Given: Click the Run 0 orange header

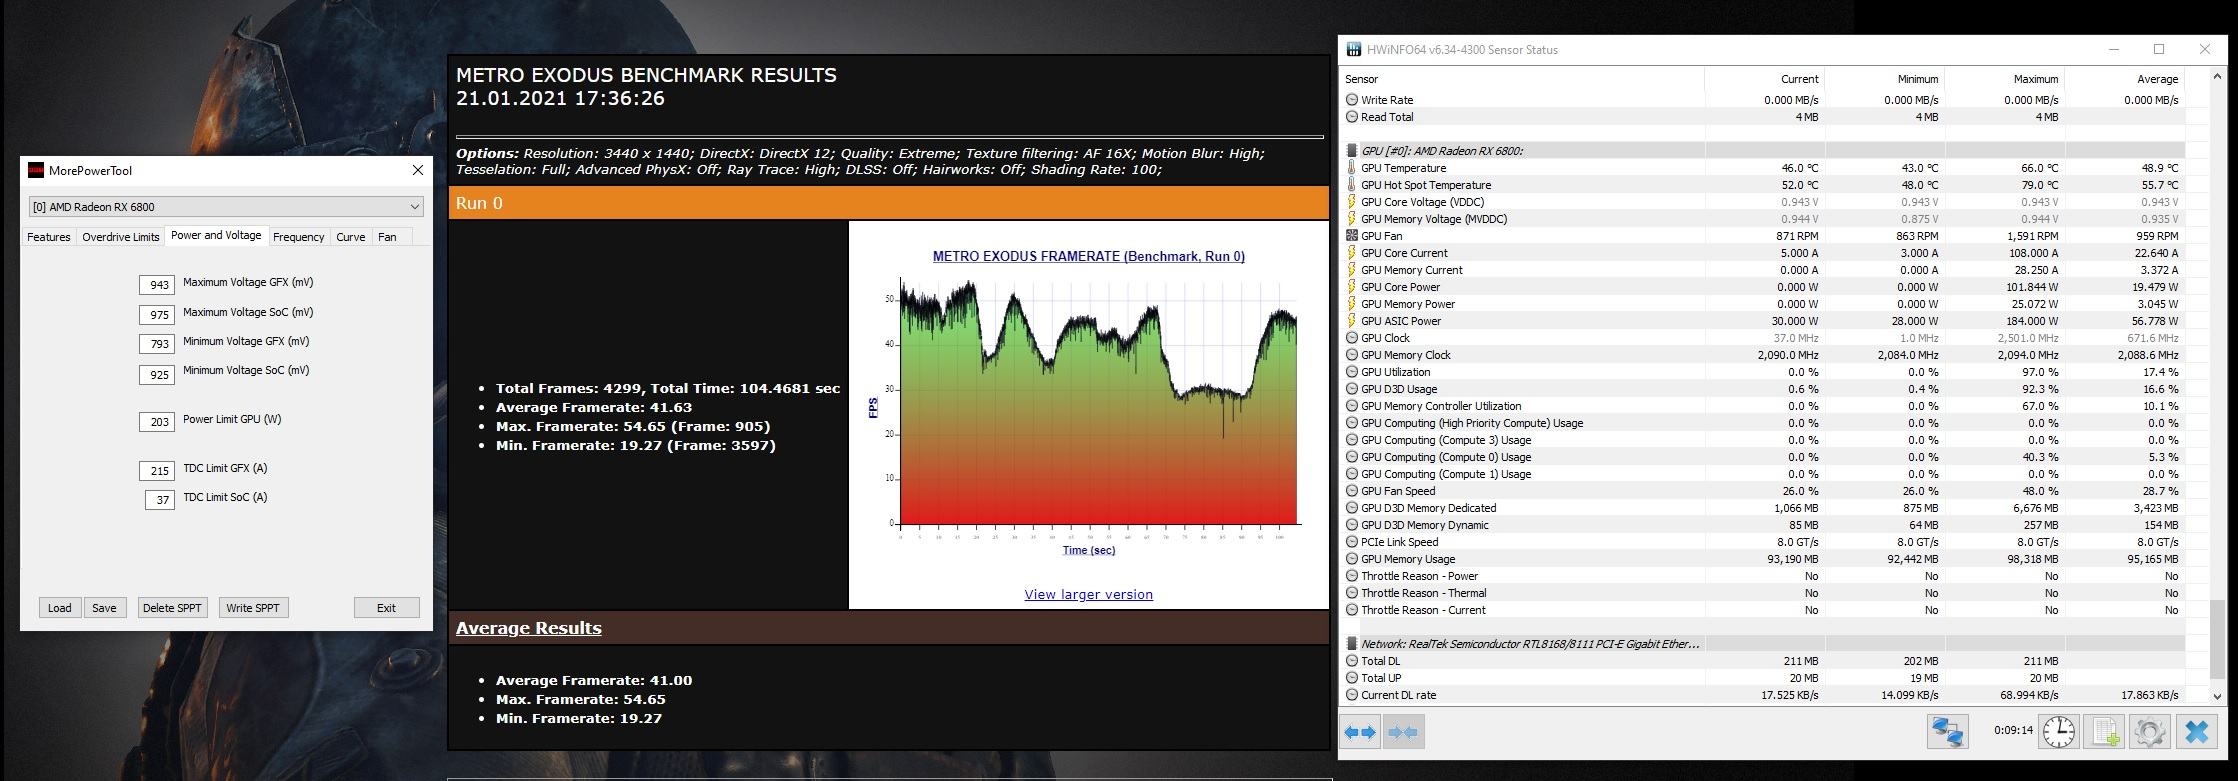Looking at the screenshot, I should (x=888, y=203).
